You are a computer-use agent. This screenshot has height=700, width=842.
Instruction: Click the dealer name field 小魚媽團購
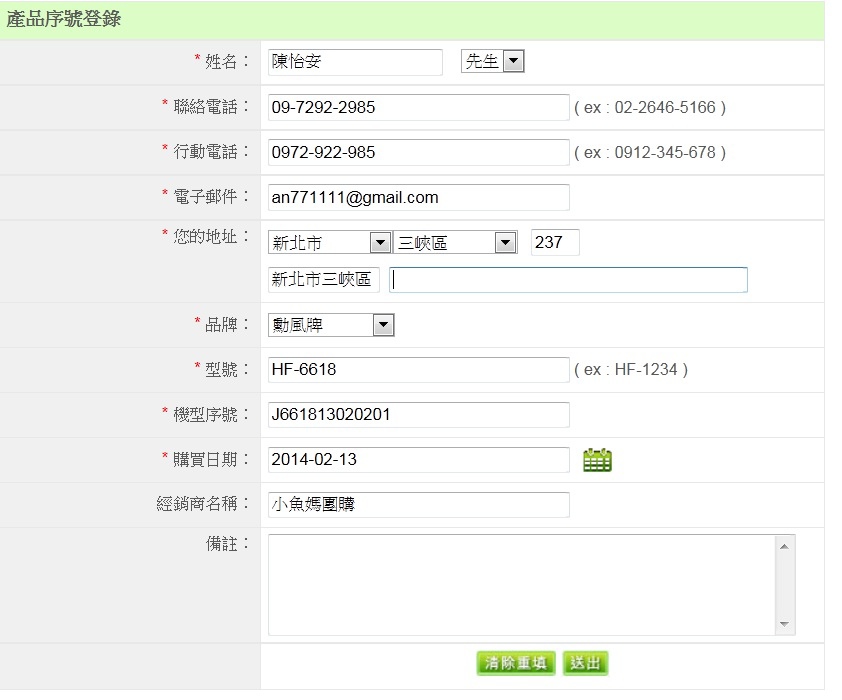pos(418,505)
